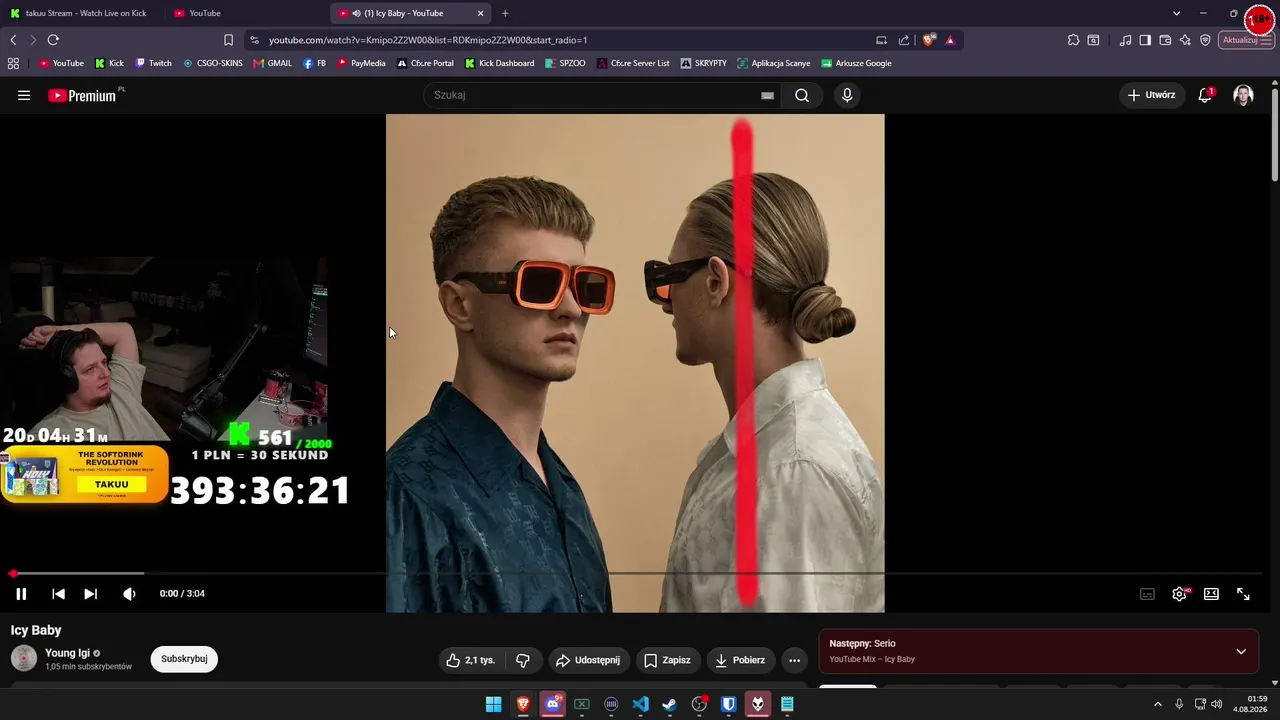Open the more actions ellipsis menu
Image resolution: width=1280 pixels, height=720 pixels.
coord(794,660)
